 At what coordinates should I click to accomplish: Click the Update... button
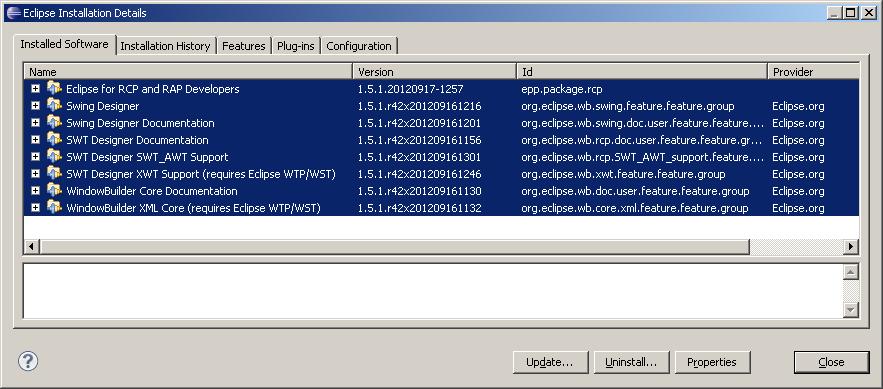click(550, 362)
